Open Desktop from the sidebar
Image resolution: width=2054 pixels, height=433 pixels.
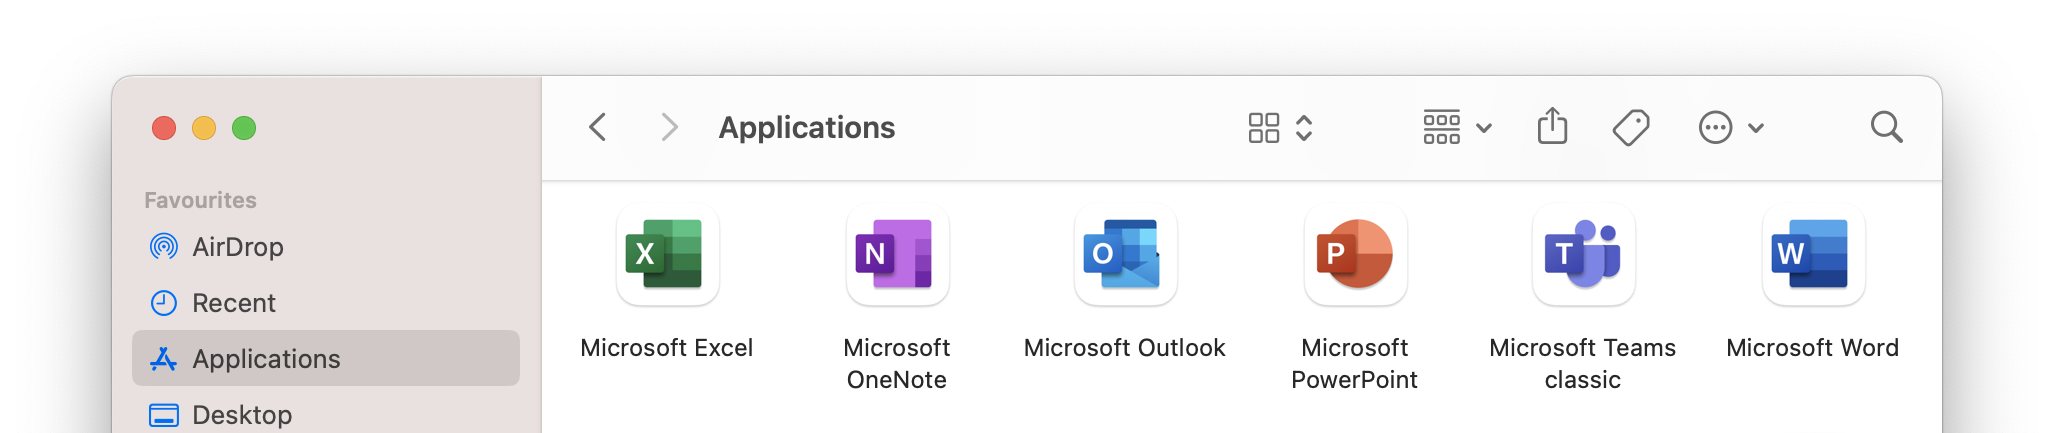241,415
